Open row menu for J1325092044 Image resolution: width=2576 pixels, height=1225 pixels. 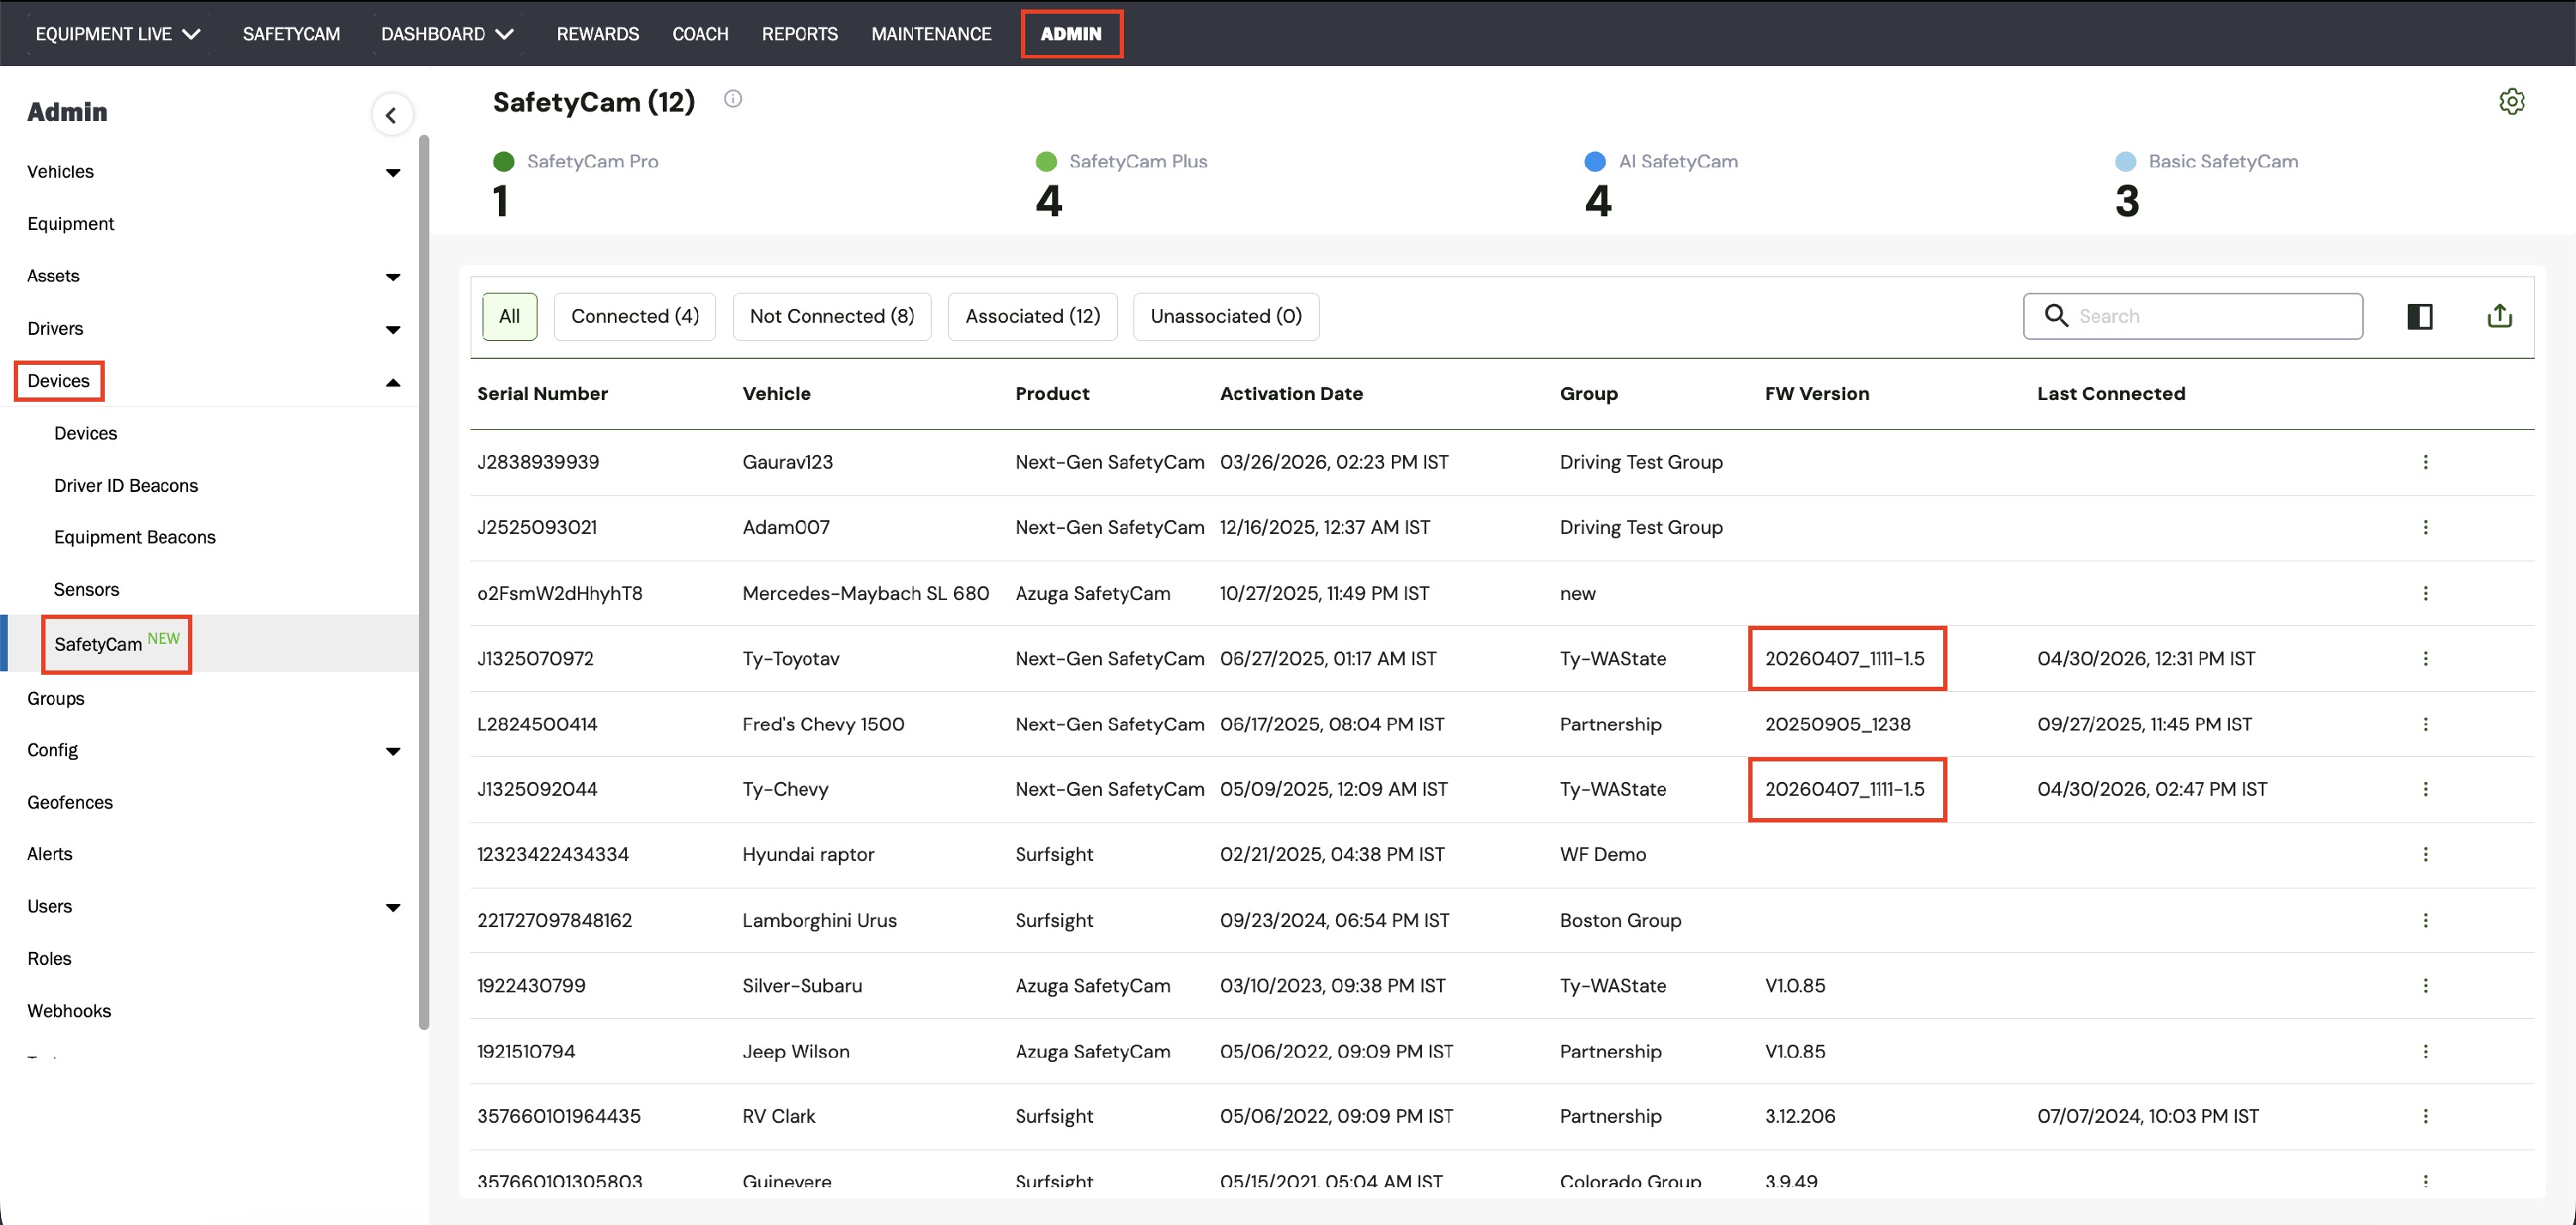(2425, 789)
